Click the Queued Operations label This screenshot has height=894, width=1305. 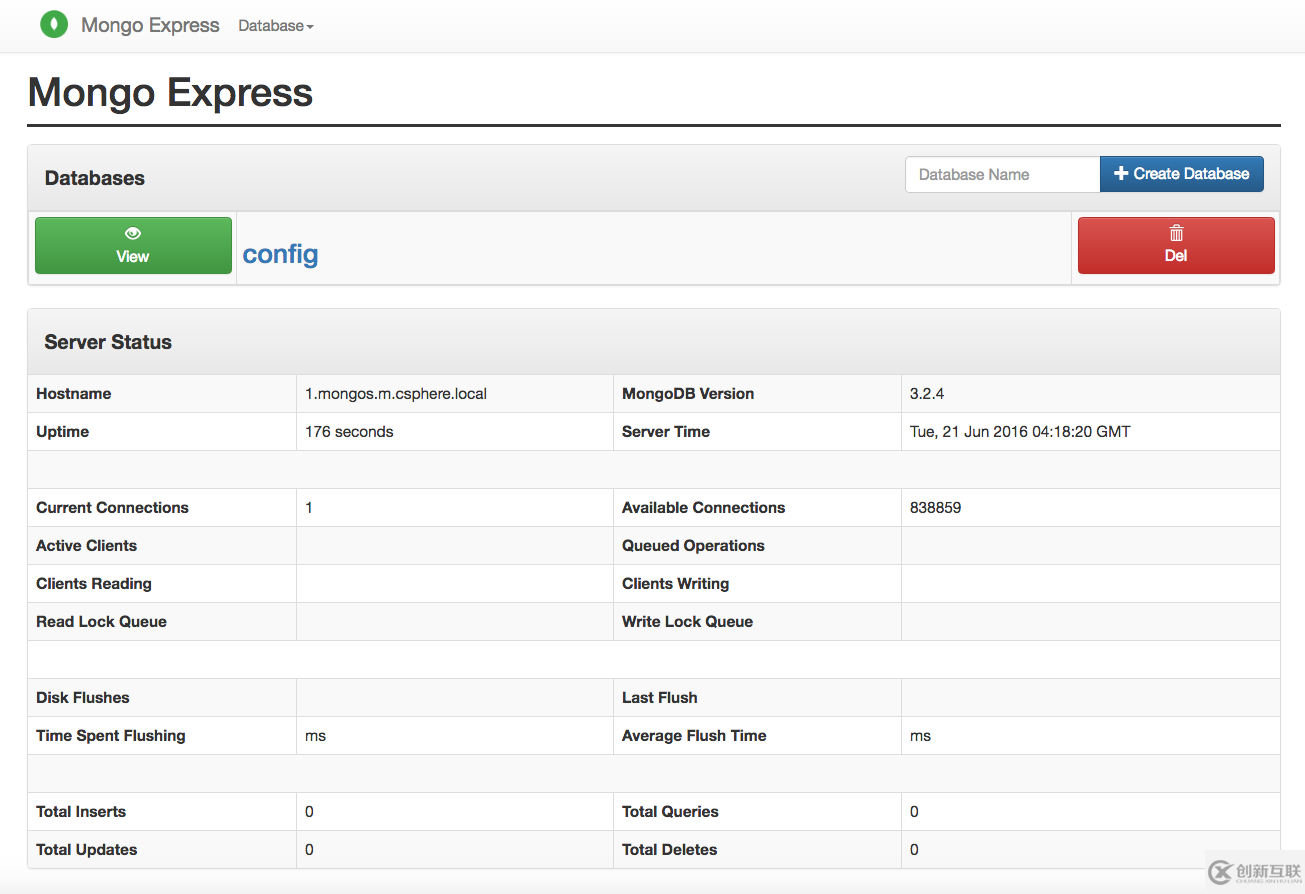[693, 546]
